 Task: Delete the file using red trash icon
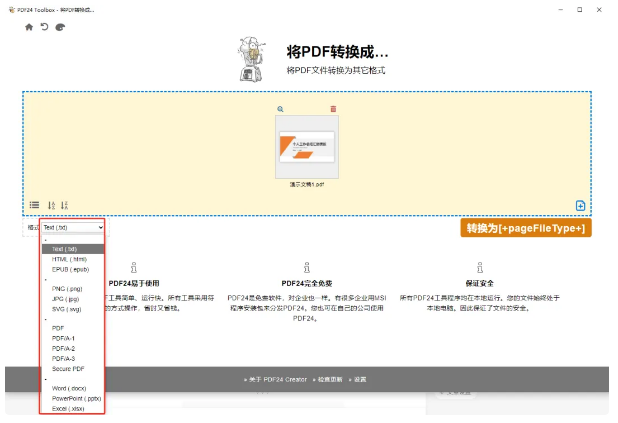tap(333, 109)
